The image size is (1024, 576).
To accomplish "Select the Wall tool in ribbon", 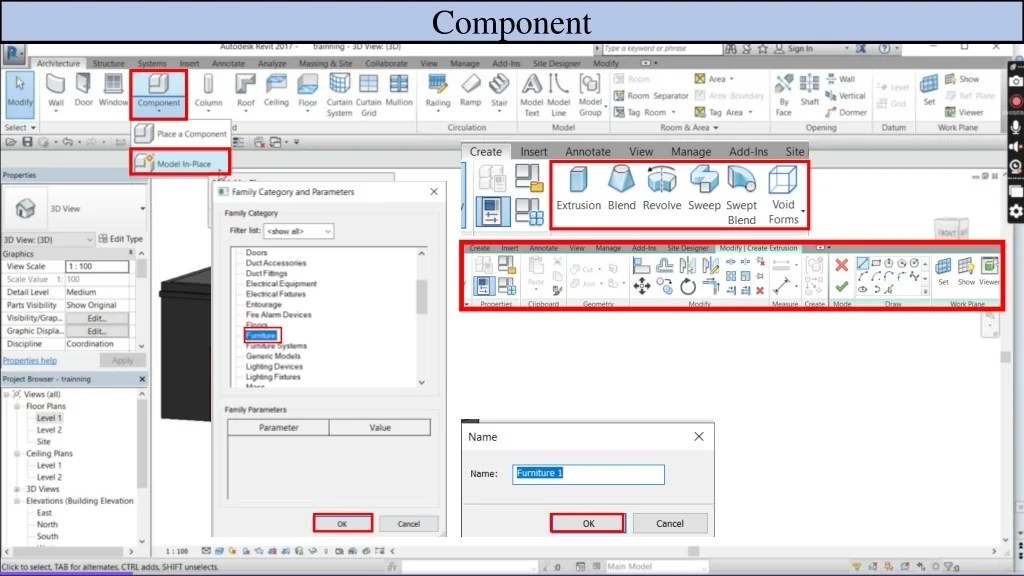I will (x=56, y=91).
